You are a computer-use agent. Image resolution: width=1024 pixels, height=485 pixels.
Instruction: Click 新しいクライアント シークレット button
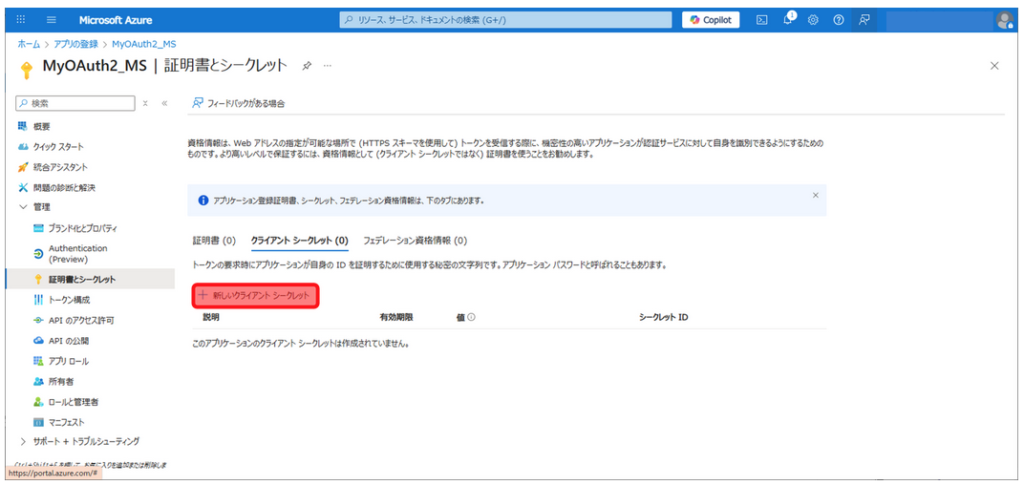[x=257, y=296]
